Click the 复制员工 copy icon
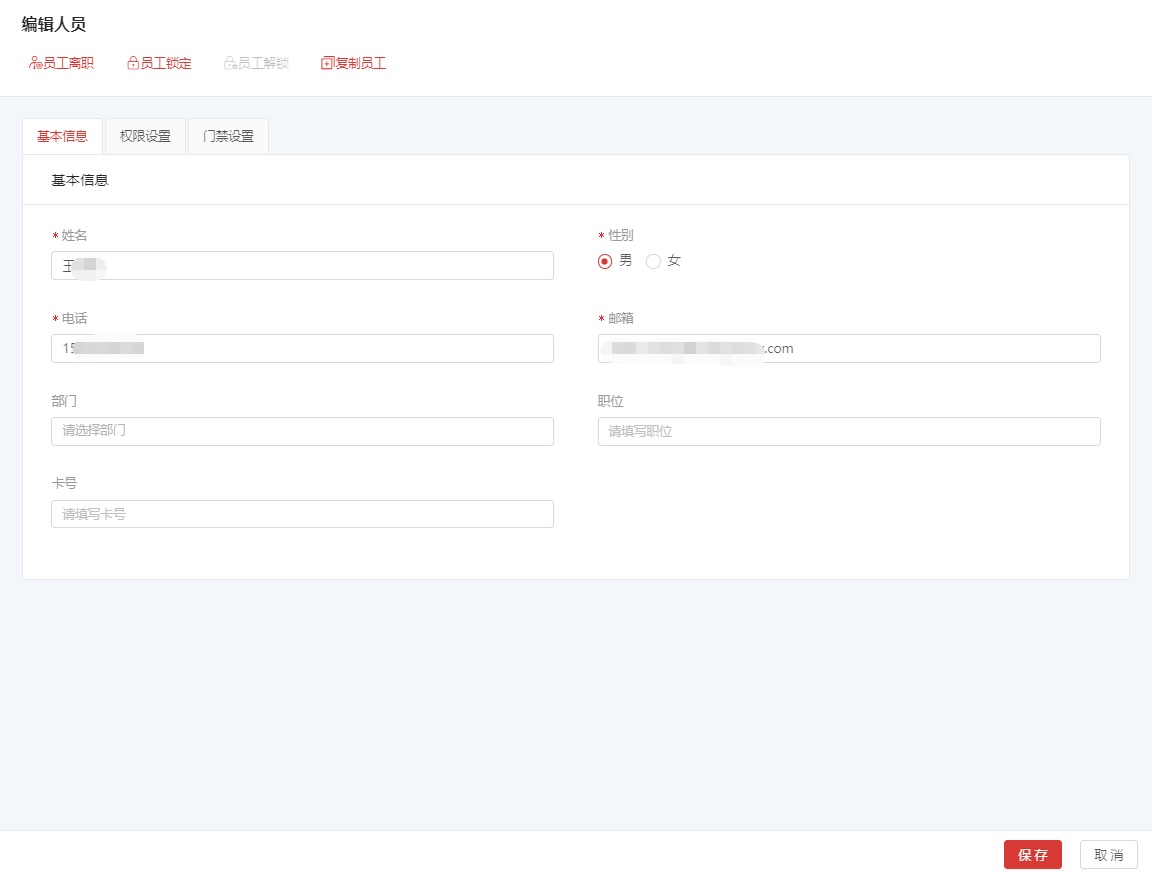The image size is (1152, 874). click(x=327, y=63)
